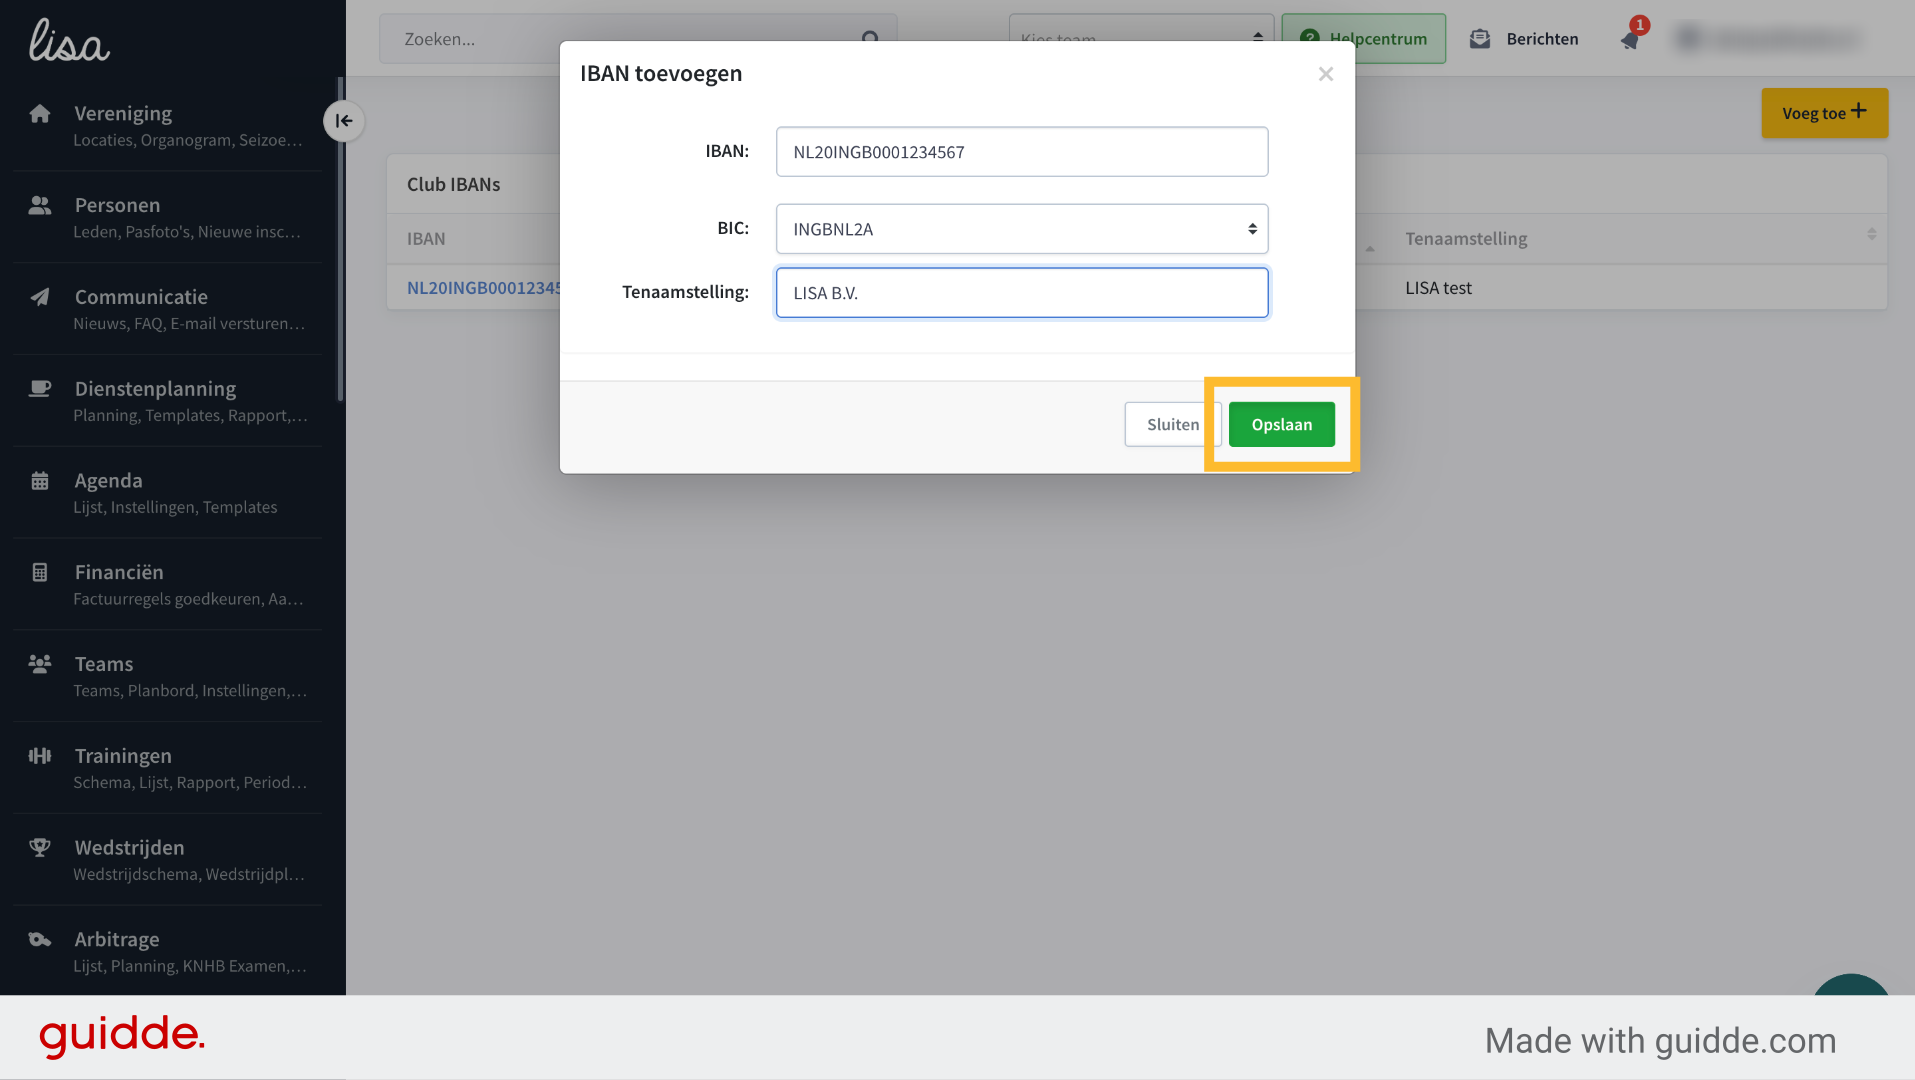Click the Tenaamstelling input field

[x=1022, y=293]
